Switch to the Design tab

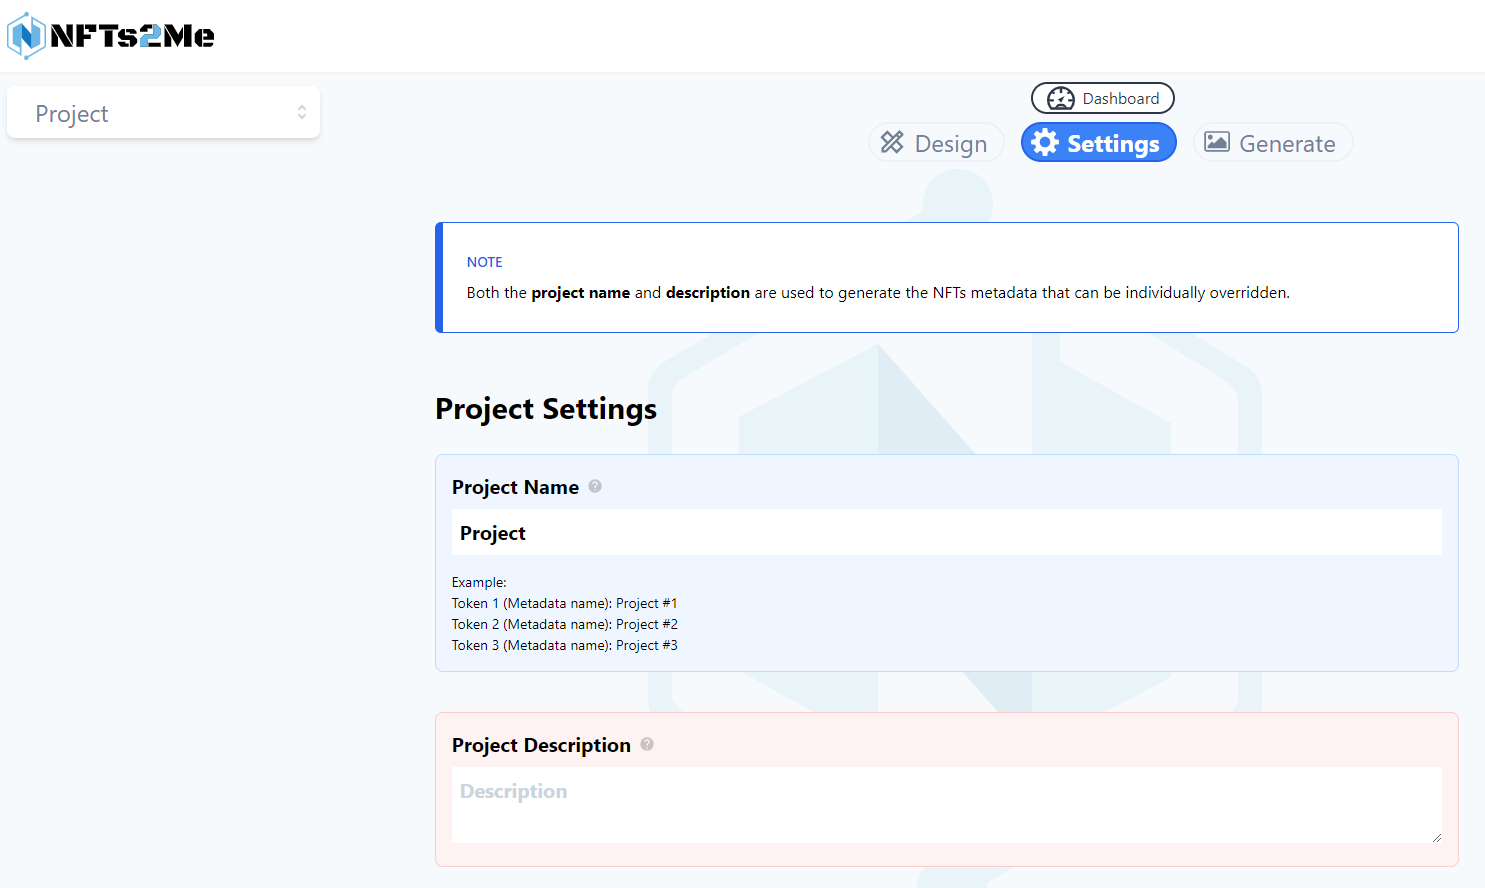(x=950, y=144)
